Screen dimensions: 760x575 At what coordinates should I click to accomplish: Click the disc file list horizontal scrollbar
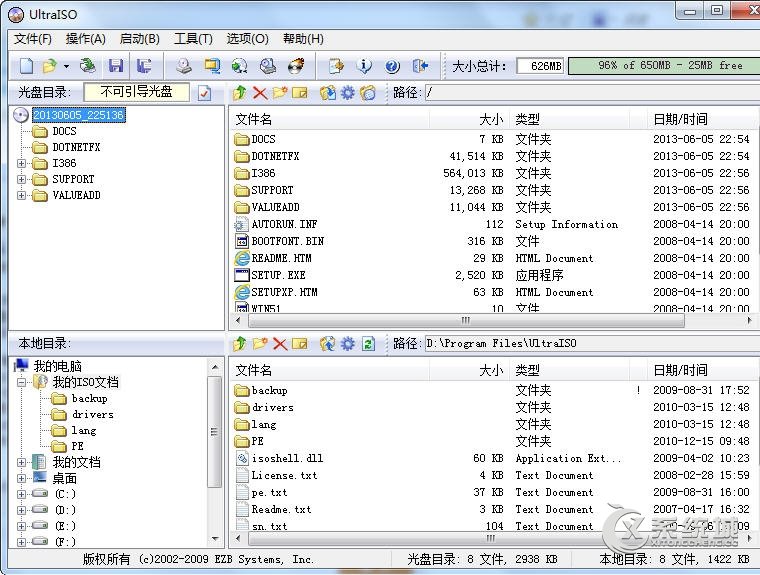tap(466, 320)
